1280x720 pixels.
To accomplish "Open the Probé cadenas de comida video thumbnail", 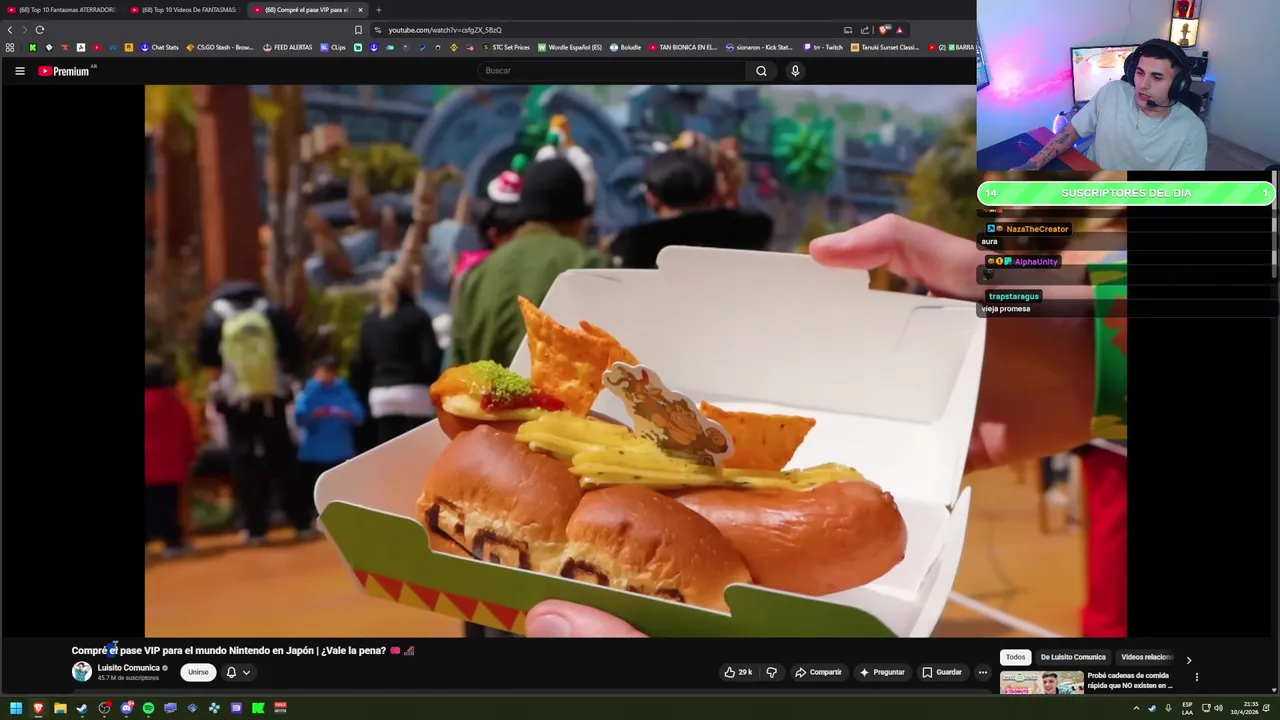I will [x=1041, y=683].
